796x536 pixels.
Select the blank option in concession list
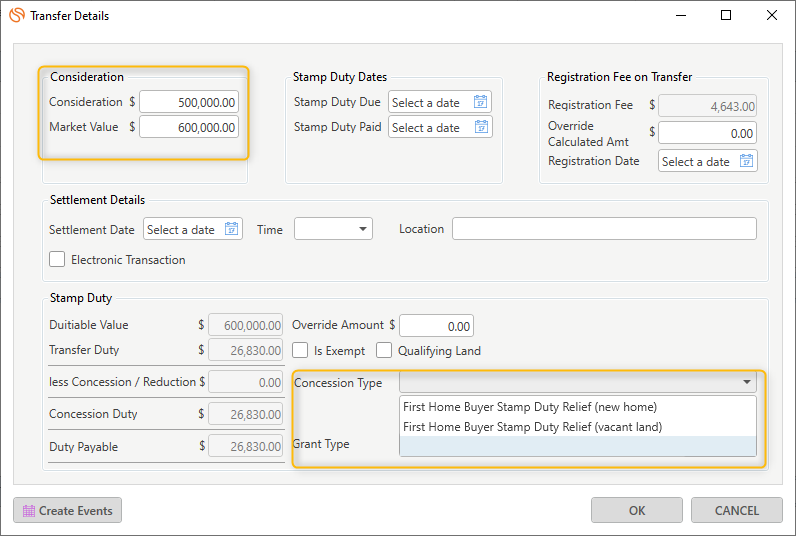pos(577,446)
